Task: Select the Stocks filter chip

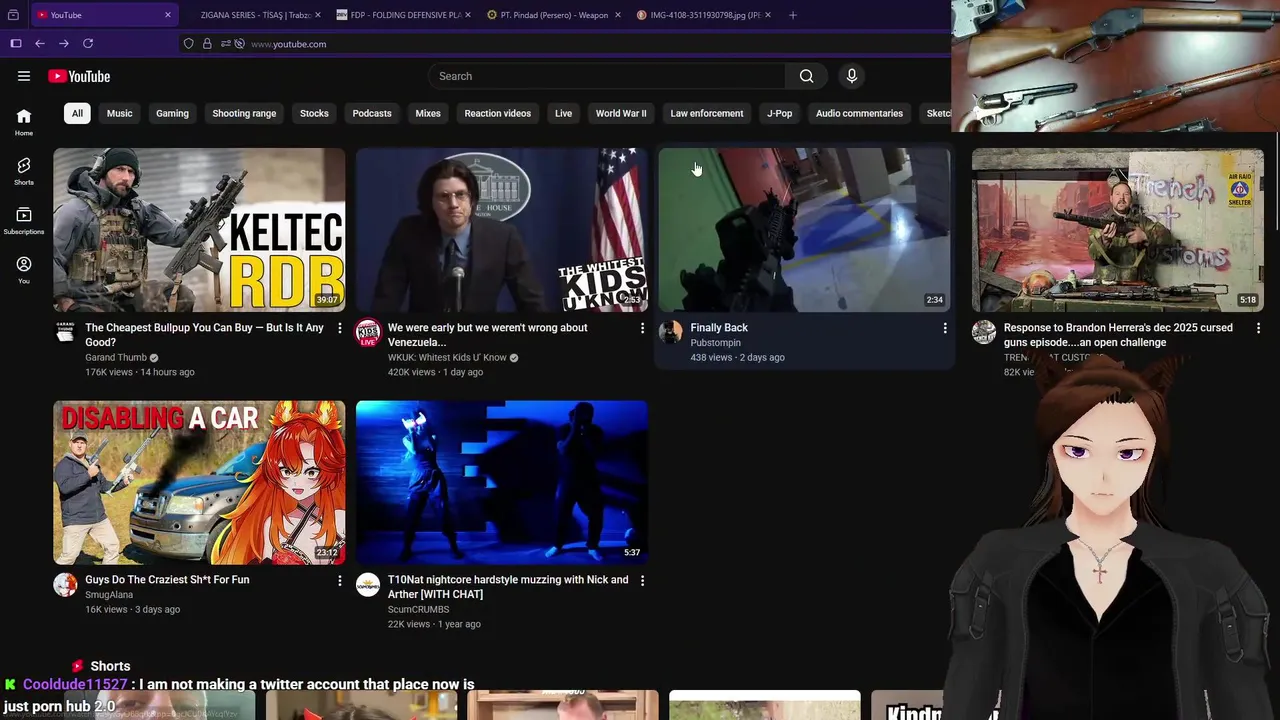Action: pyautogui.click(x=314, y=113)
